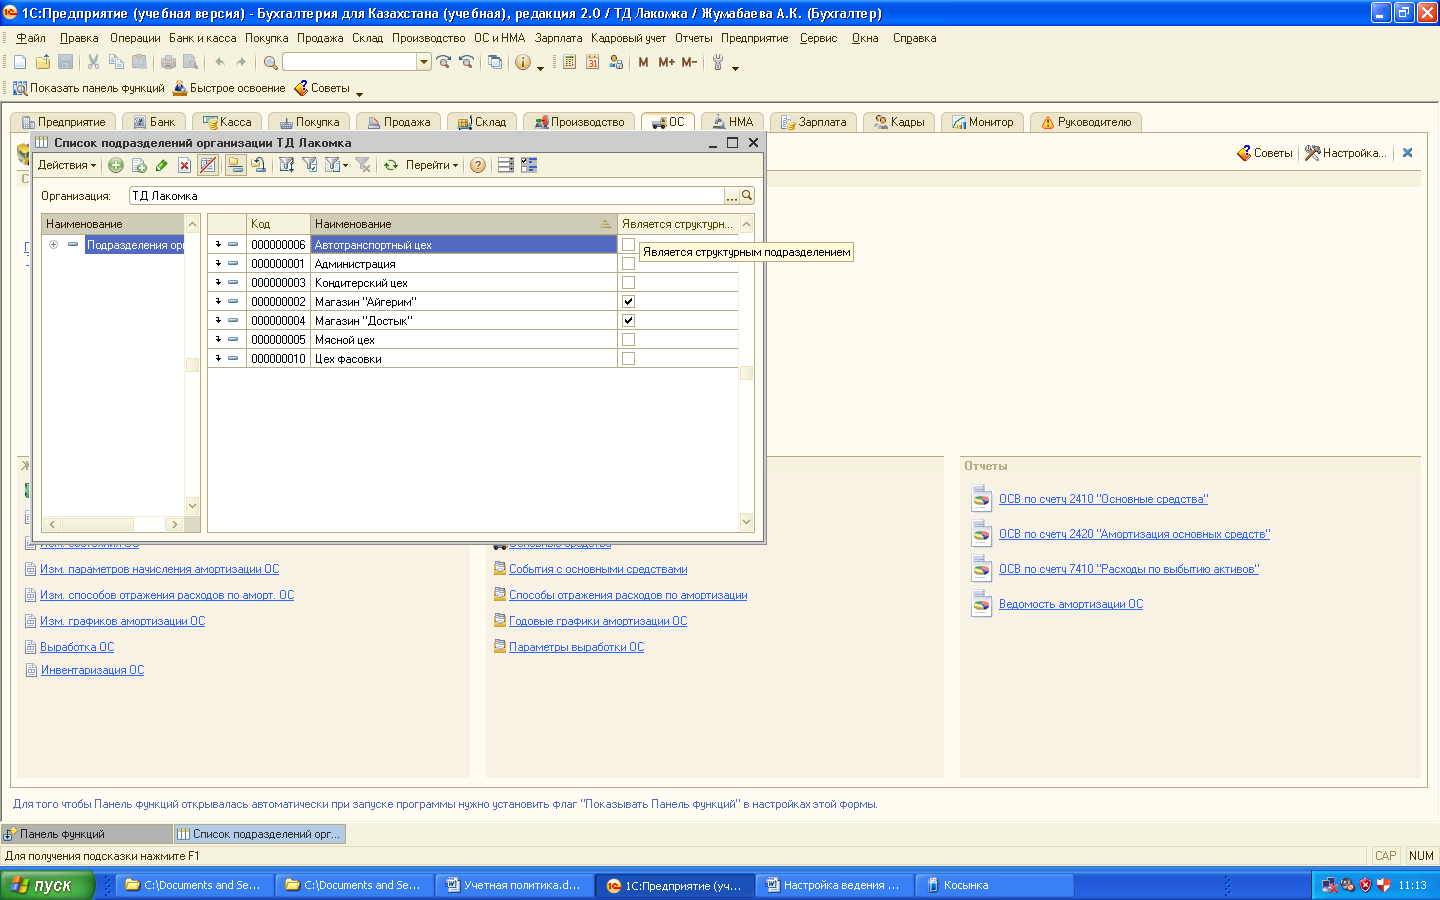Image resolution: width=1440 pixels, height=900 pixels.
Task: Click Move to group icon in list toolbar
Action: tap(259, 165)
